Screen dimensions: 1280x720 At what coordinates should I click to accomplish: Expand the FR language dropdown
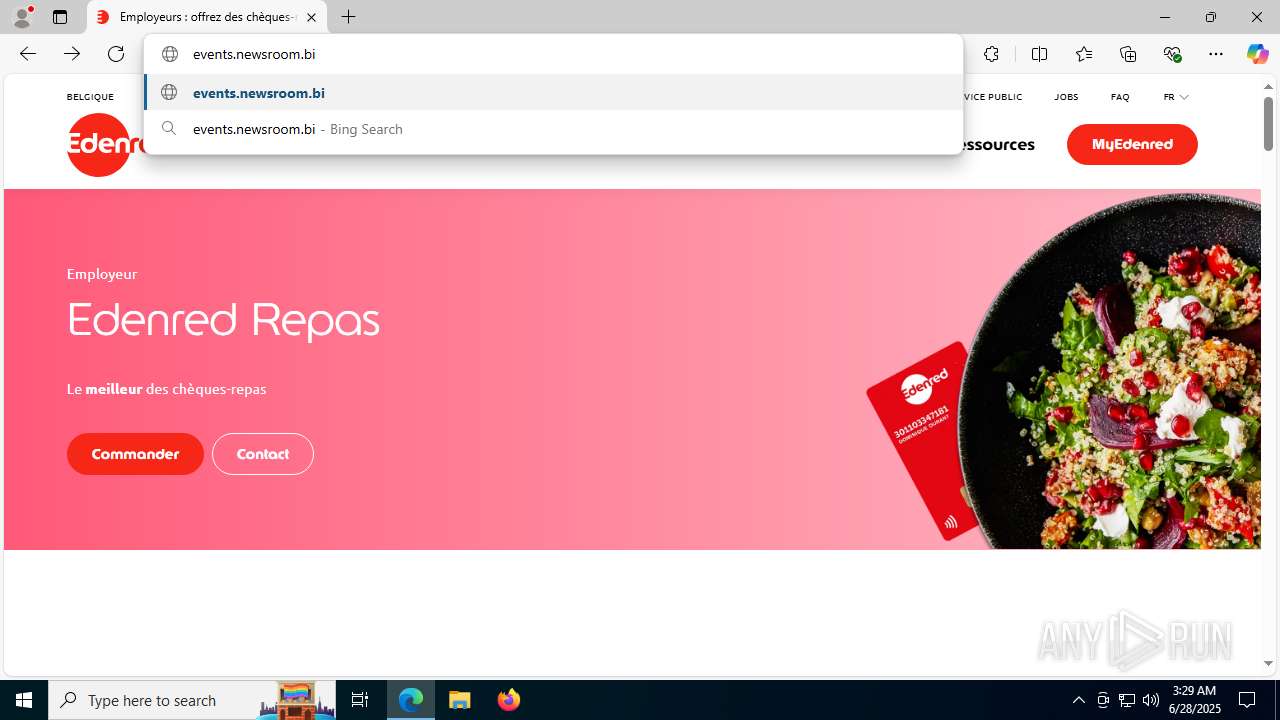click(1176, 97)
